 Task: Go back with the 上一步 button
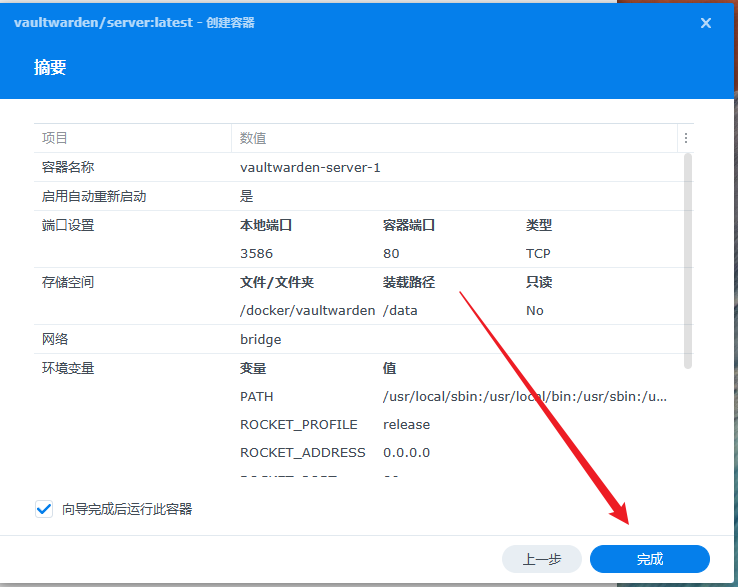(x=542, y=559)
